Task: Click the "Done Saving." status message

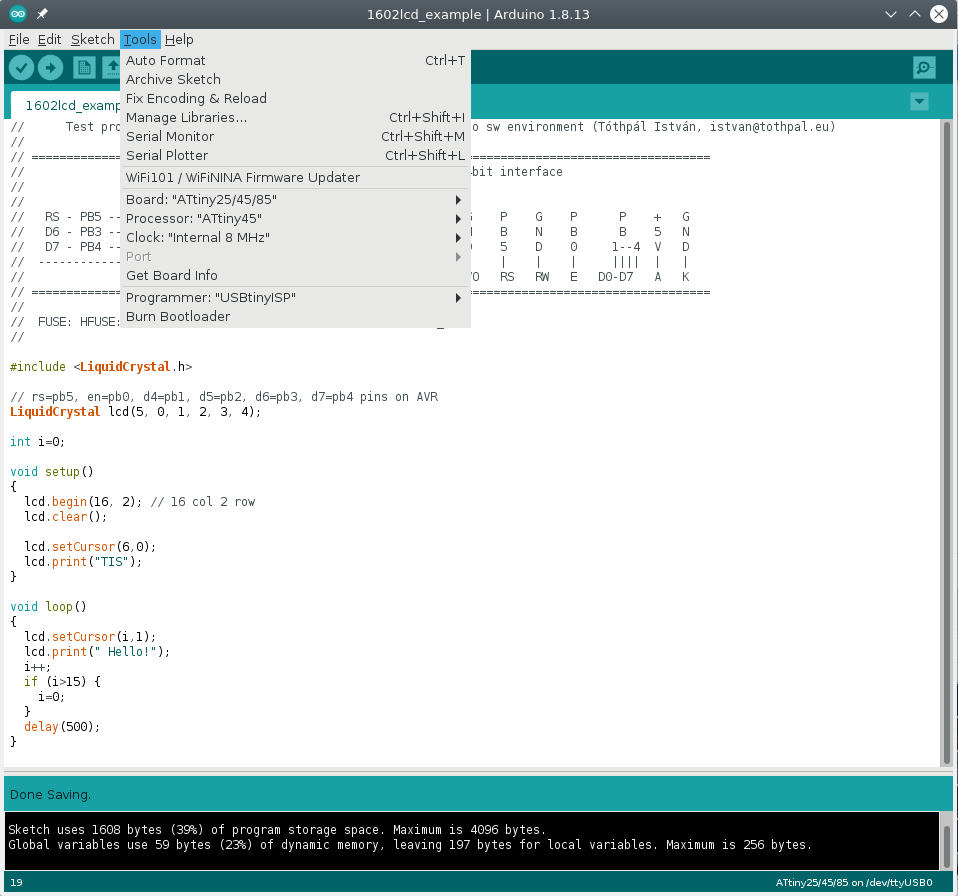Action: (x=50, y=795)
